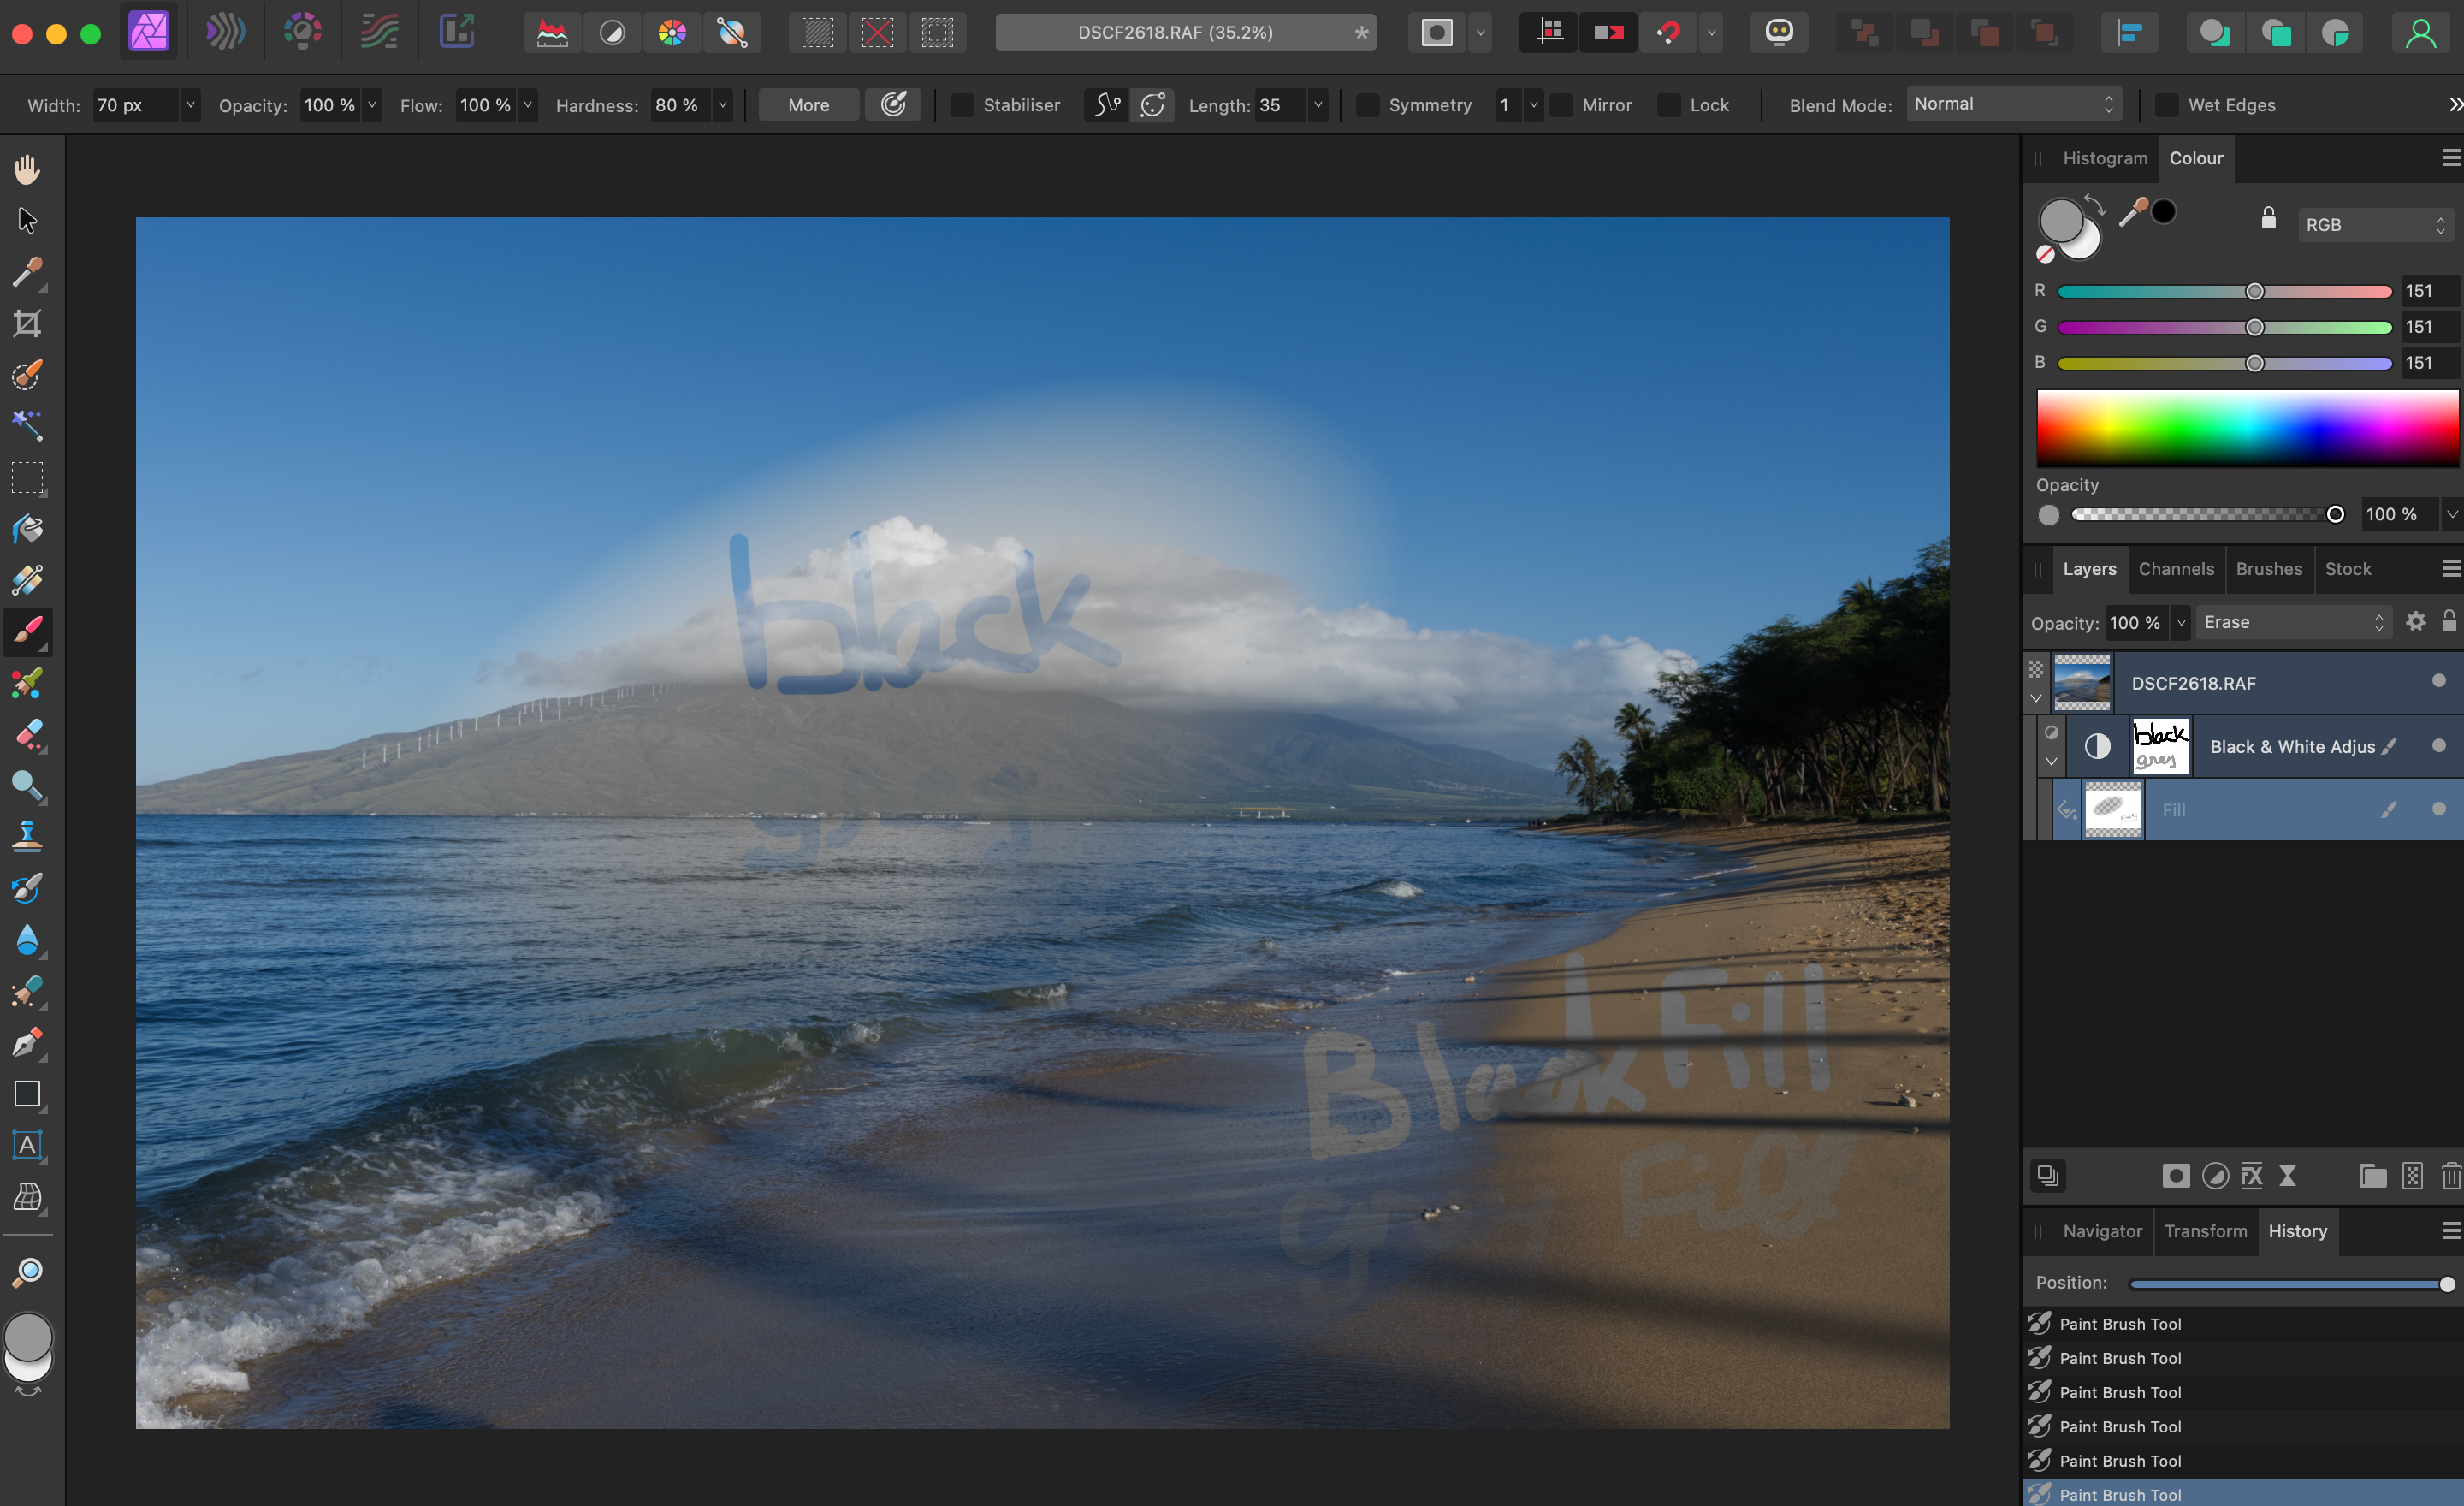Select the Flood Fill tool
Viewport: 2464px width, 1506px height.
pos(27,529)
